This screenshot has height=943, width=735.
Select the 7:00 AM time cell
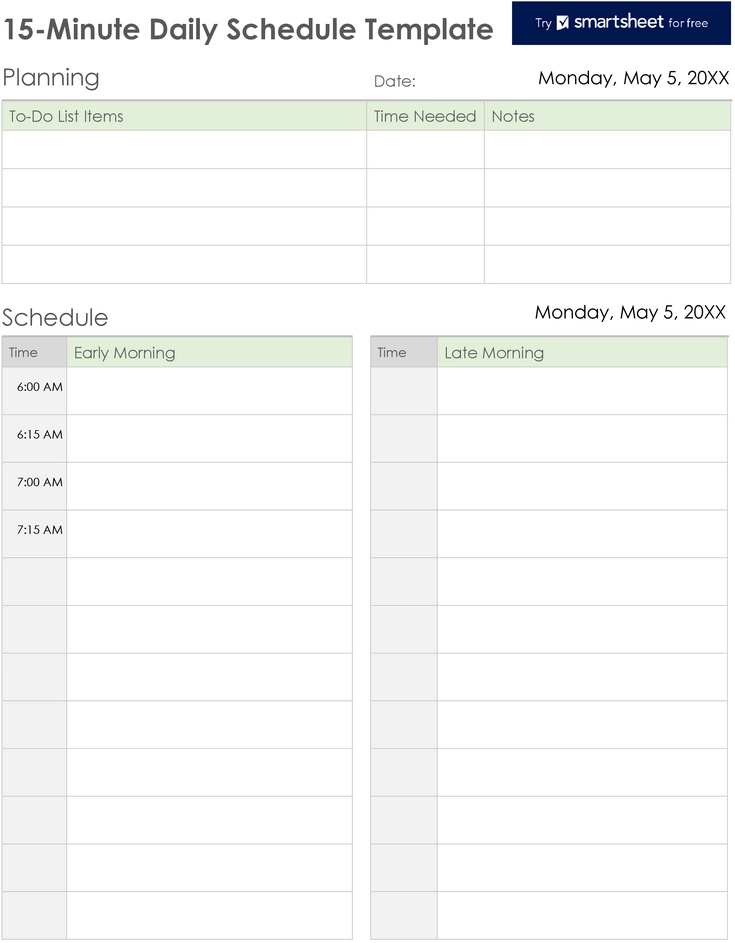point(34,486)
